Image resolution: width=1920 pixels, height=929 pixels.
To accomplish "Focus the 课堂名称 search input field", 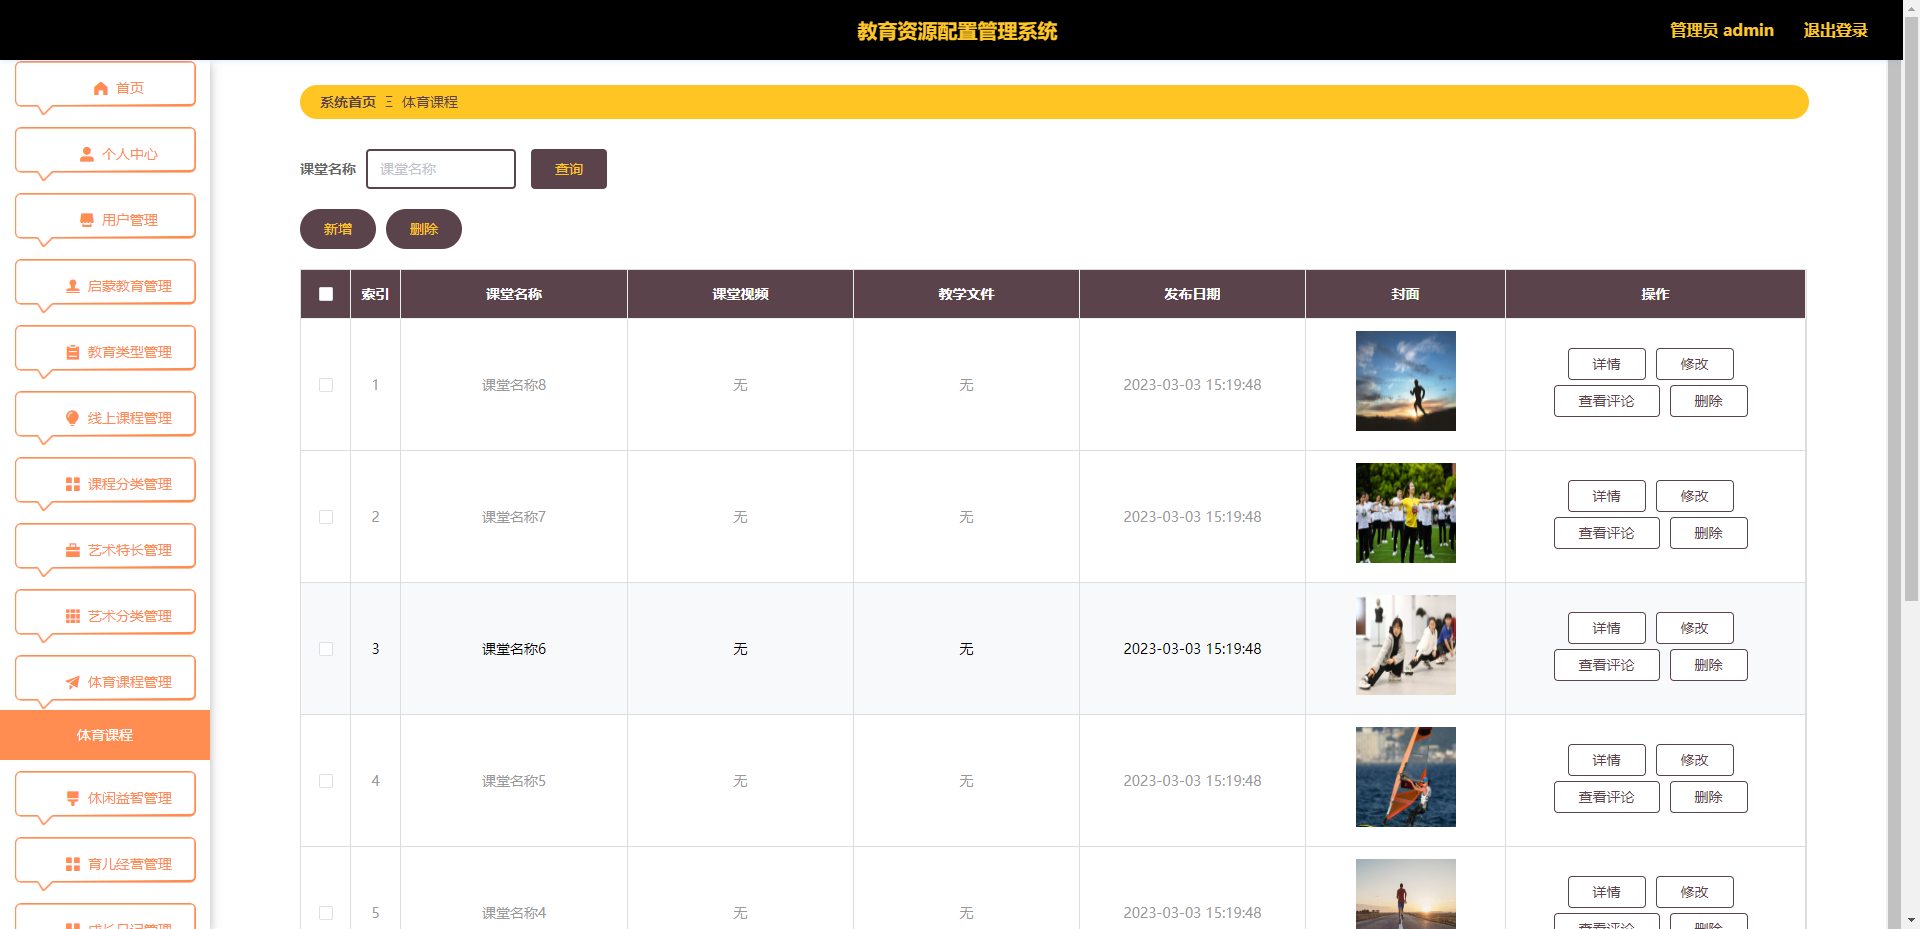I will (x=441, y=169).
